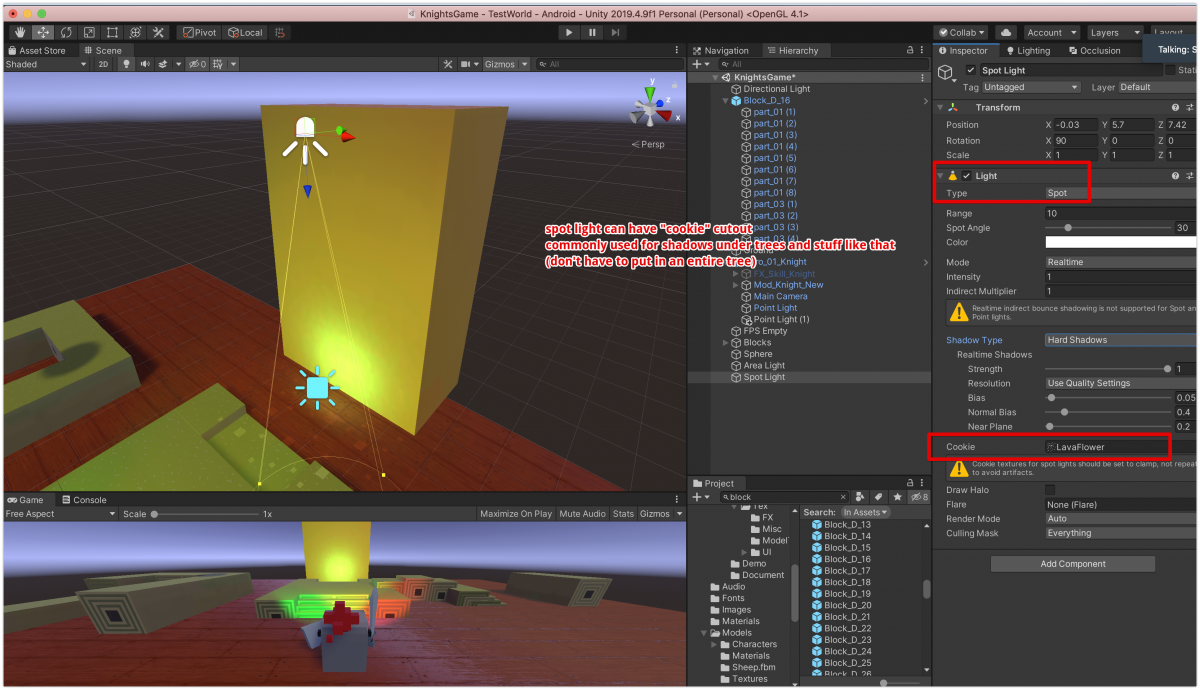This screenshot has width=1200, height=690.
Task: Click Maximize On Play in Game view
Action: point(515,514)
